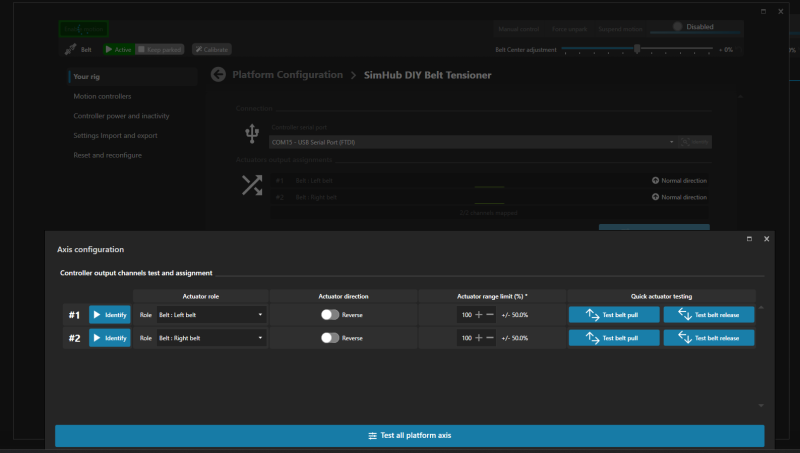Click Platform Configuration breadcrumb
800x453 pixels.
[288, 74]
